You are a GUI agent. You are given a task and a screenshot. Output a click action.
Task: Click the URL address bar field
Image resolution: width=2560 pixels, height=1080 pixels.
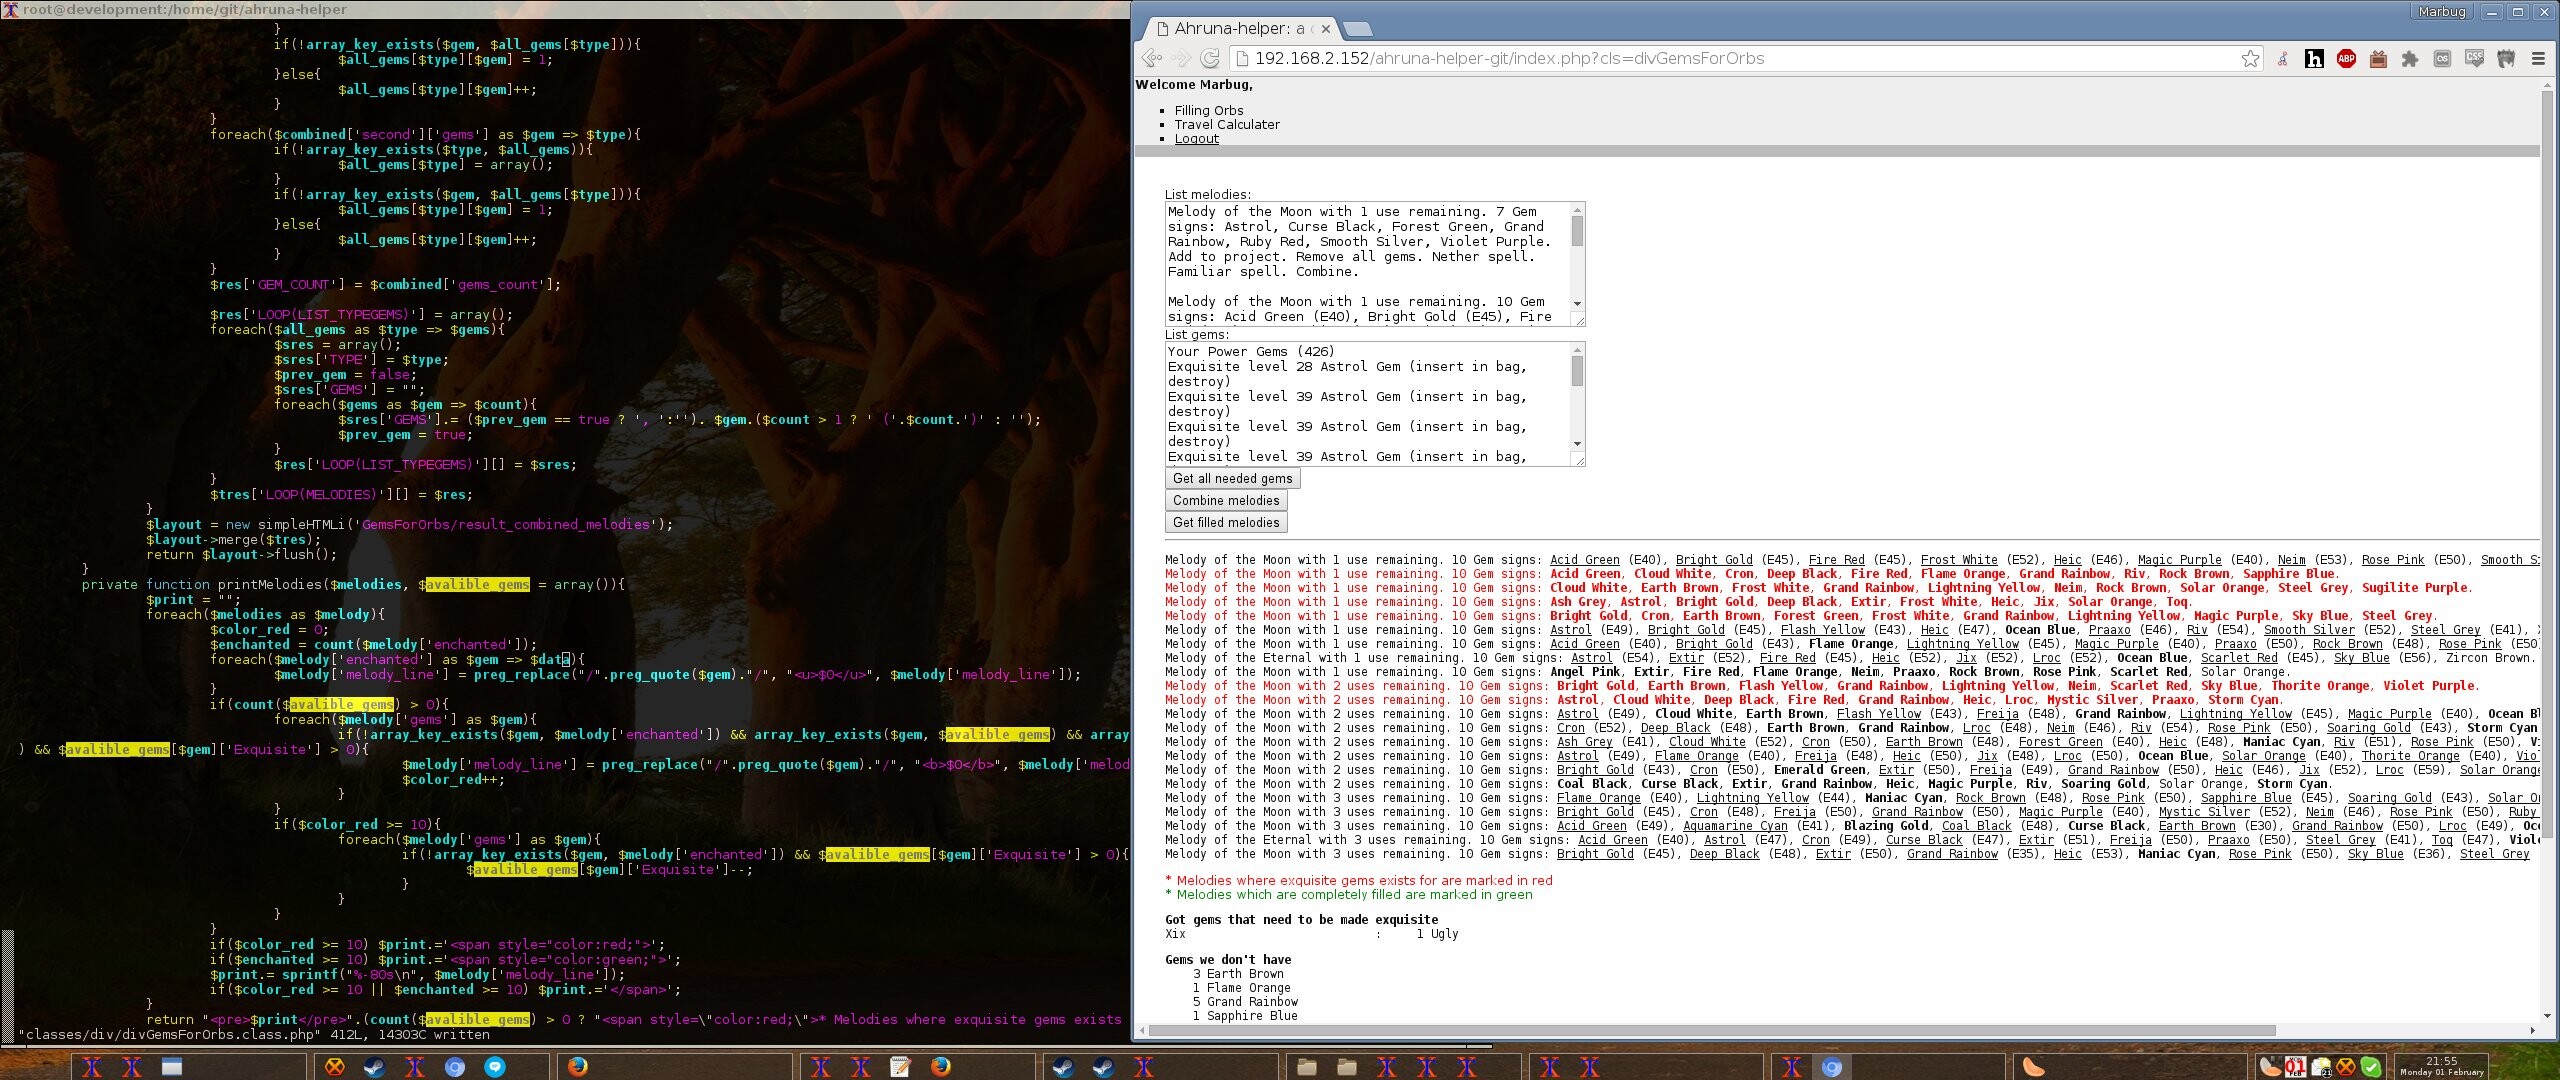[x=1700, y=59]
